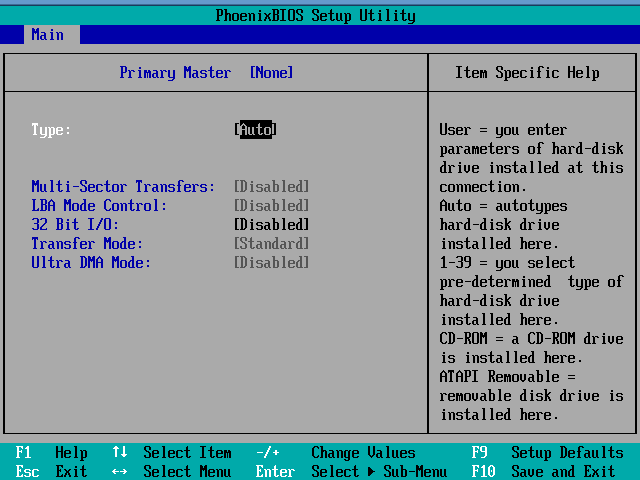Click the Sub-Menu triangle arrow icon

[x=371, y=472]
